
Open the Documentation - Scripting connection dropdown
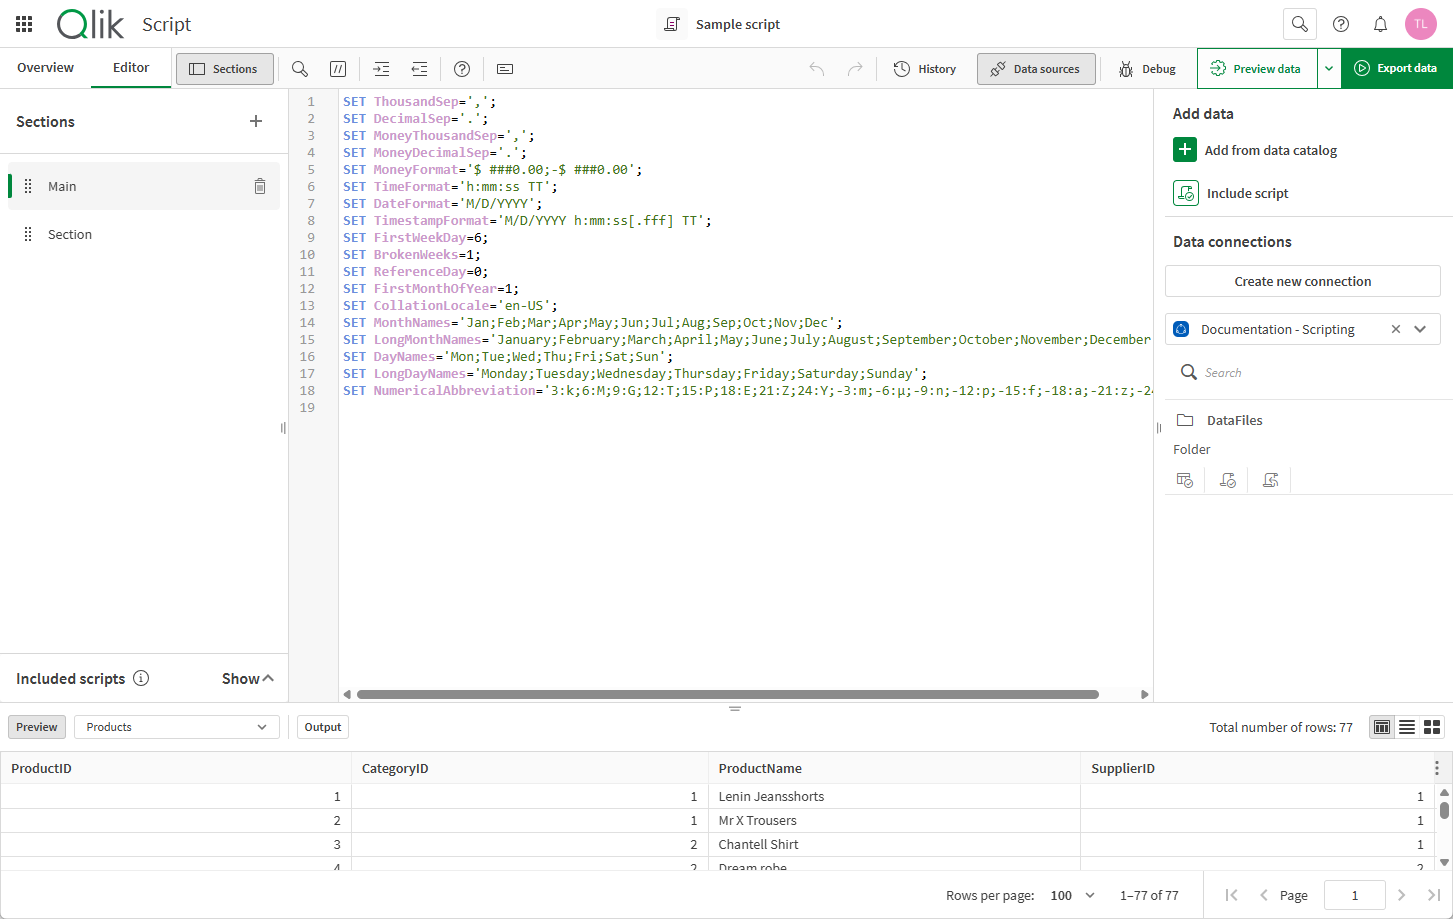pyautogui.click(x=1420, y=329)
